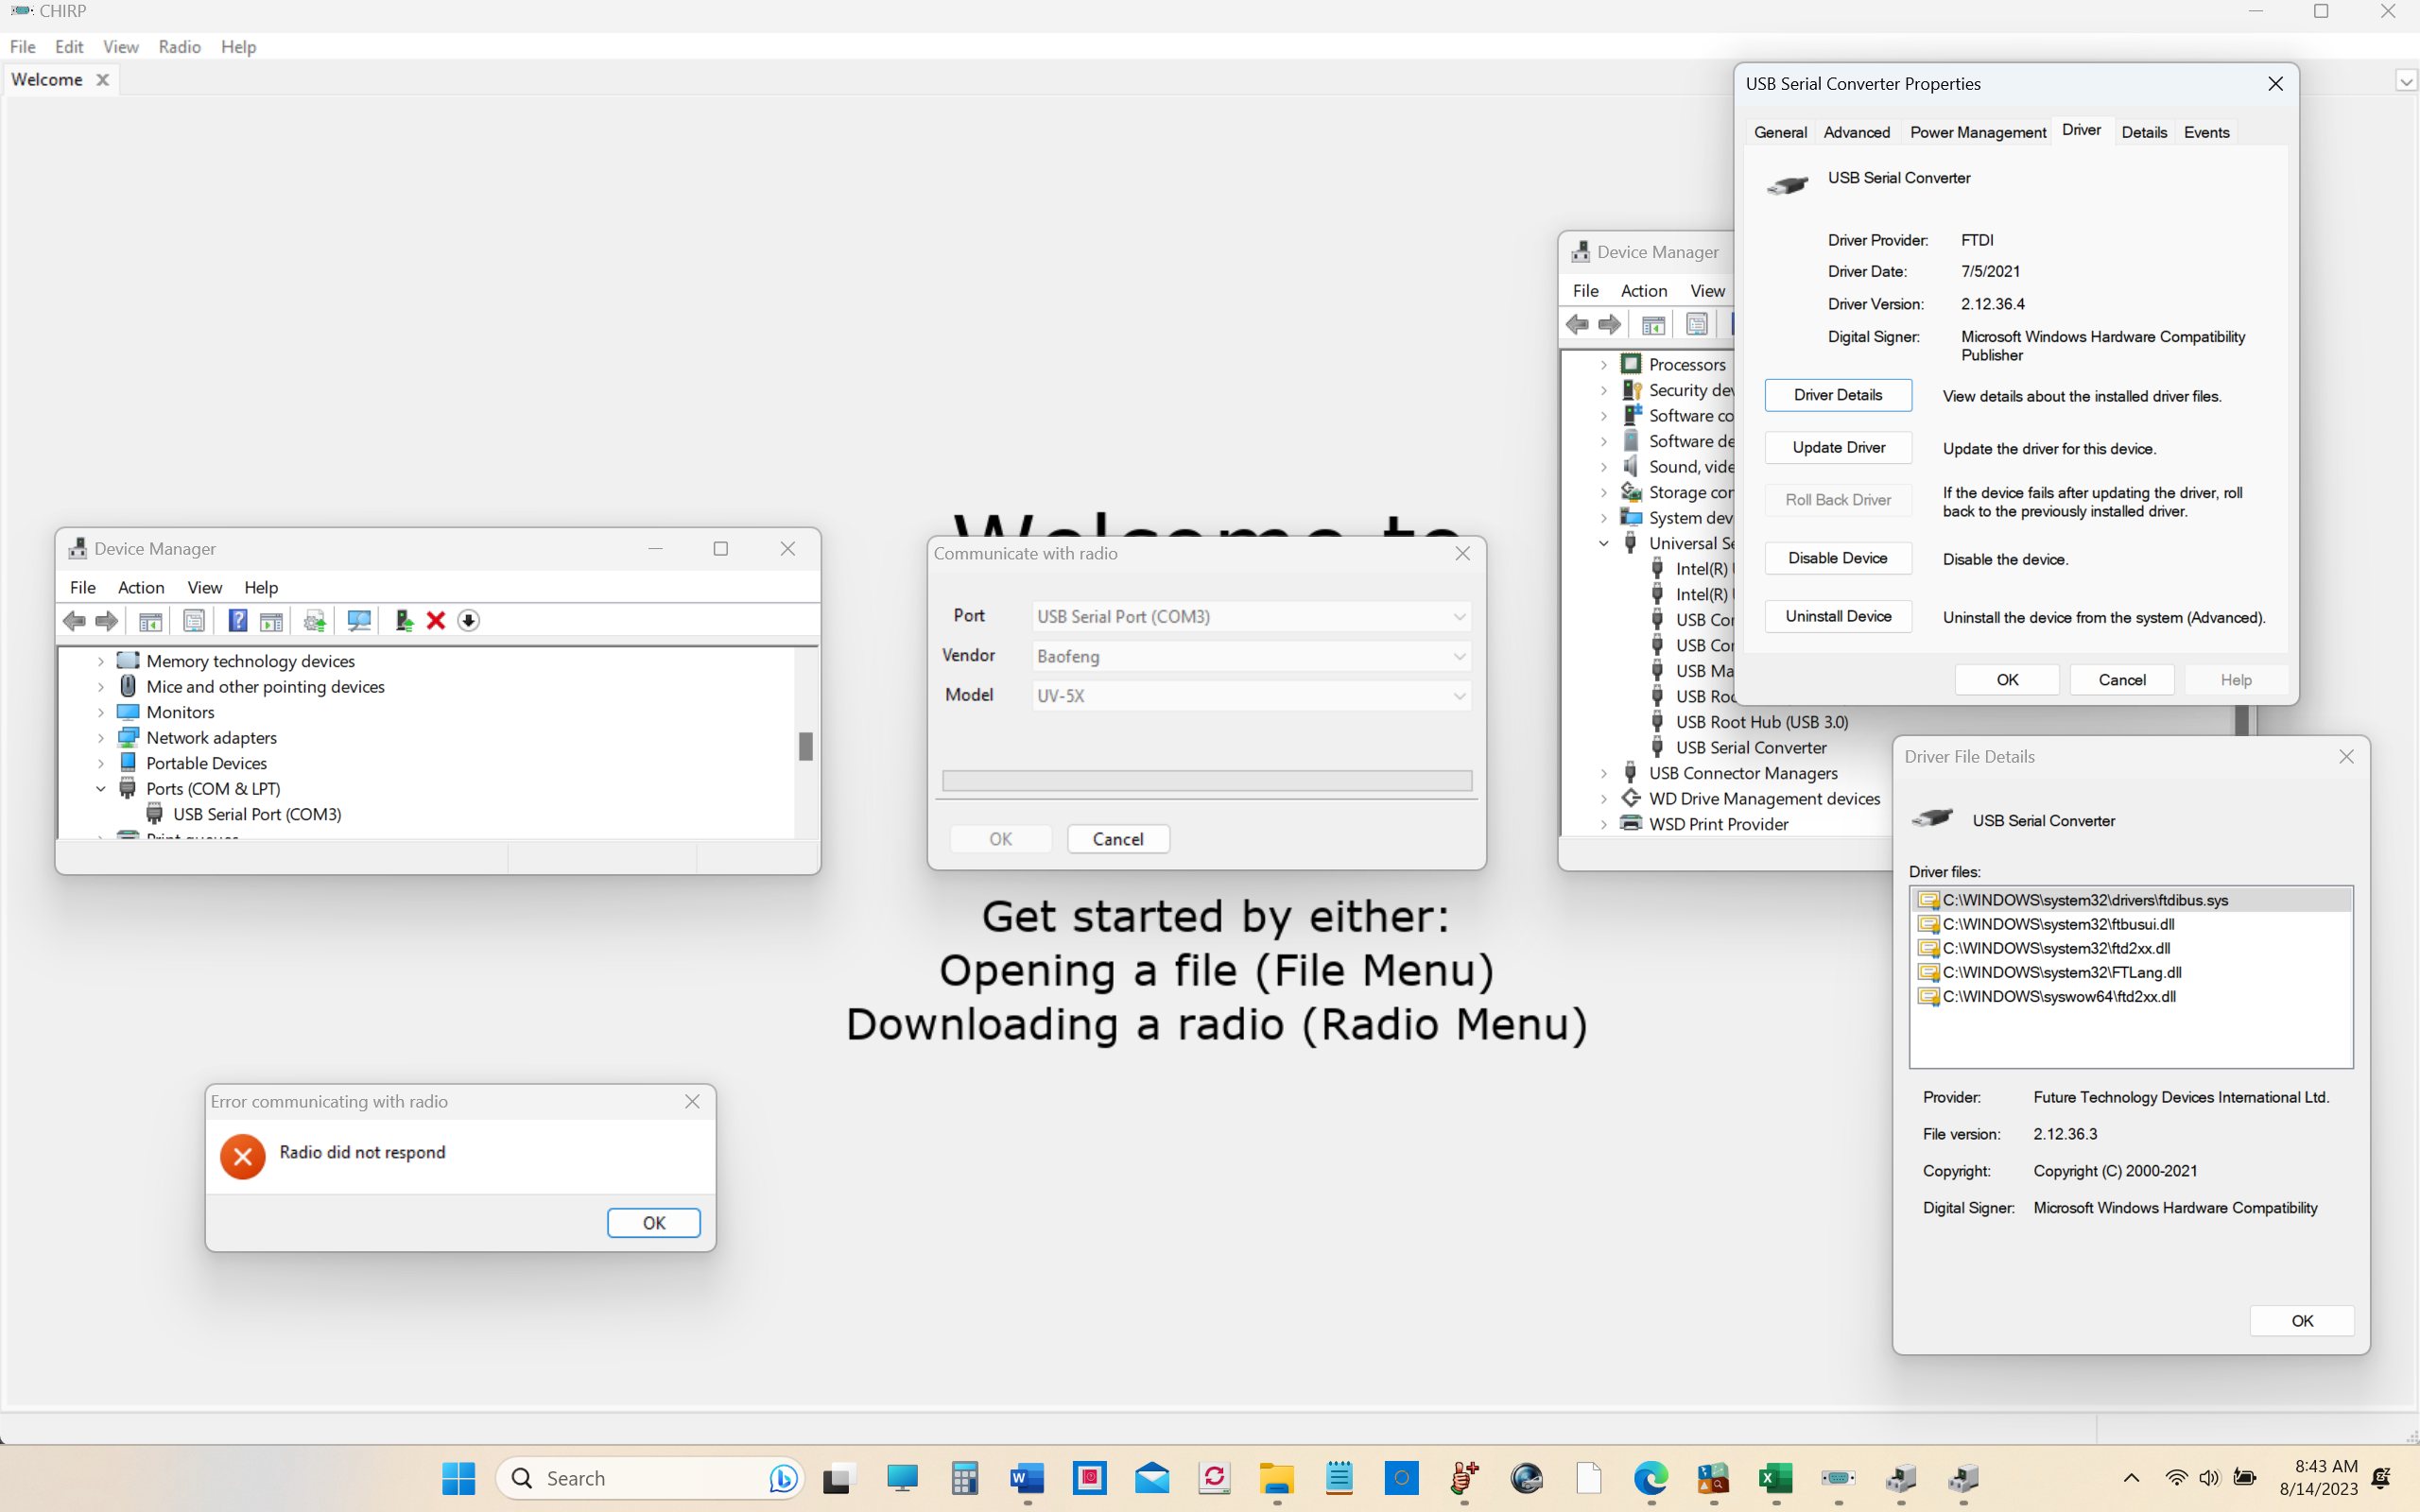Screen dimensions: 2420x1512
Task: Click OK in the Radio did not respond dialog
Action: pyautogui.click(x=654, y=1223)
